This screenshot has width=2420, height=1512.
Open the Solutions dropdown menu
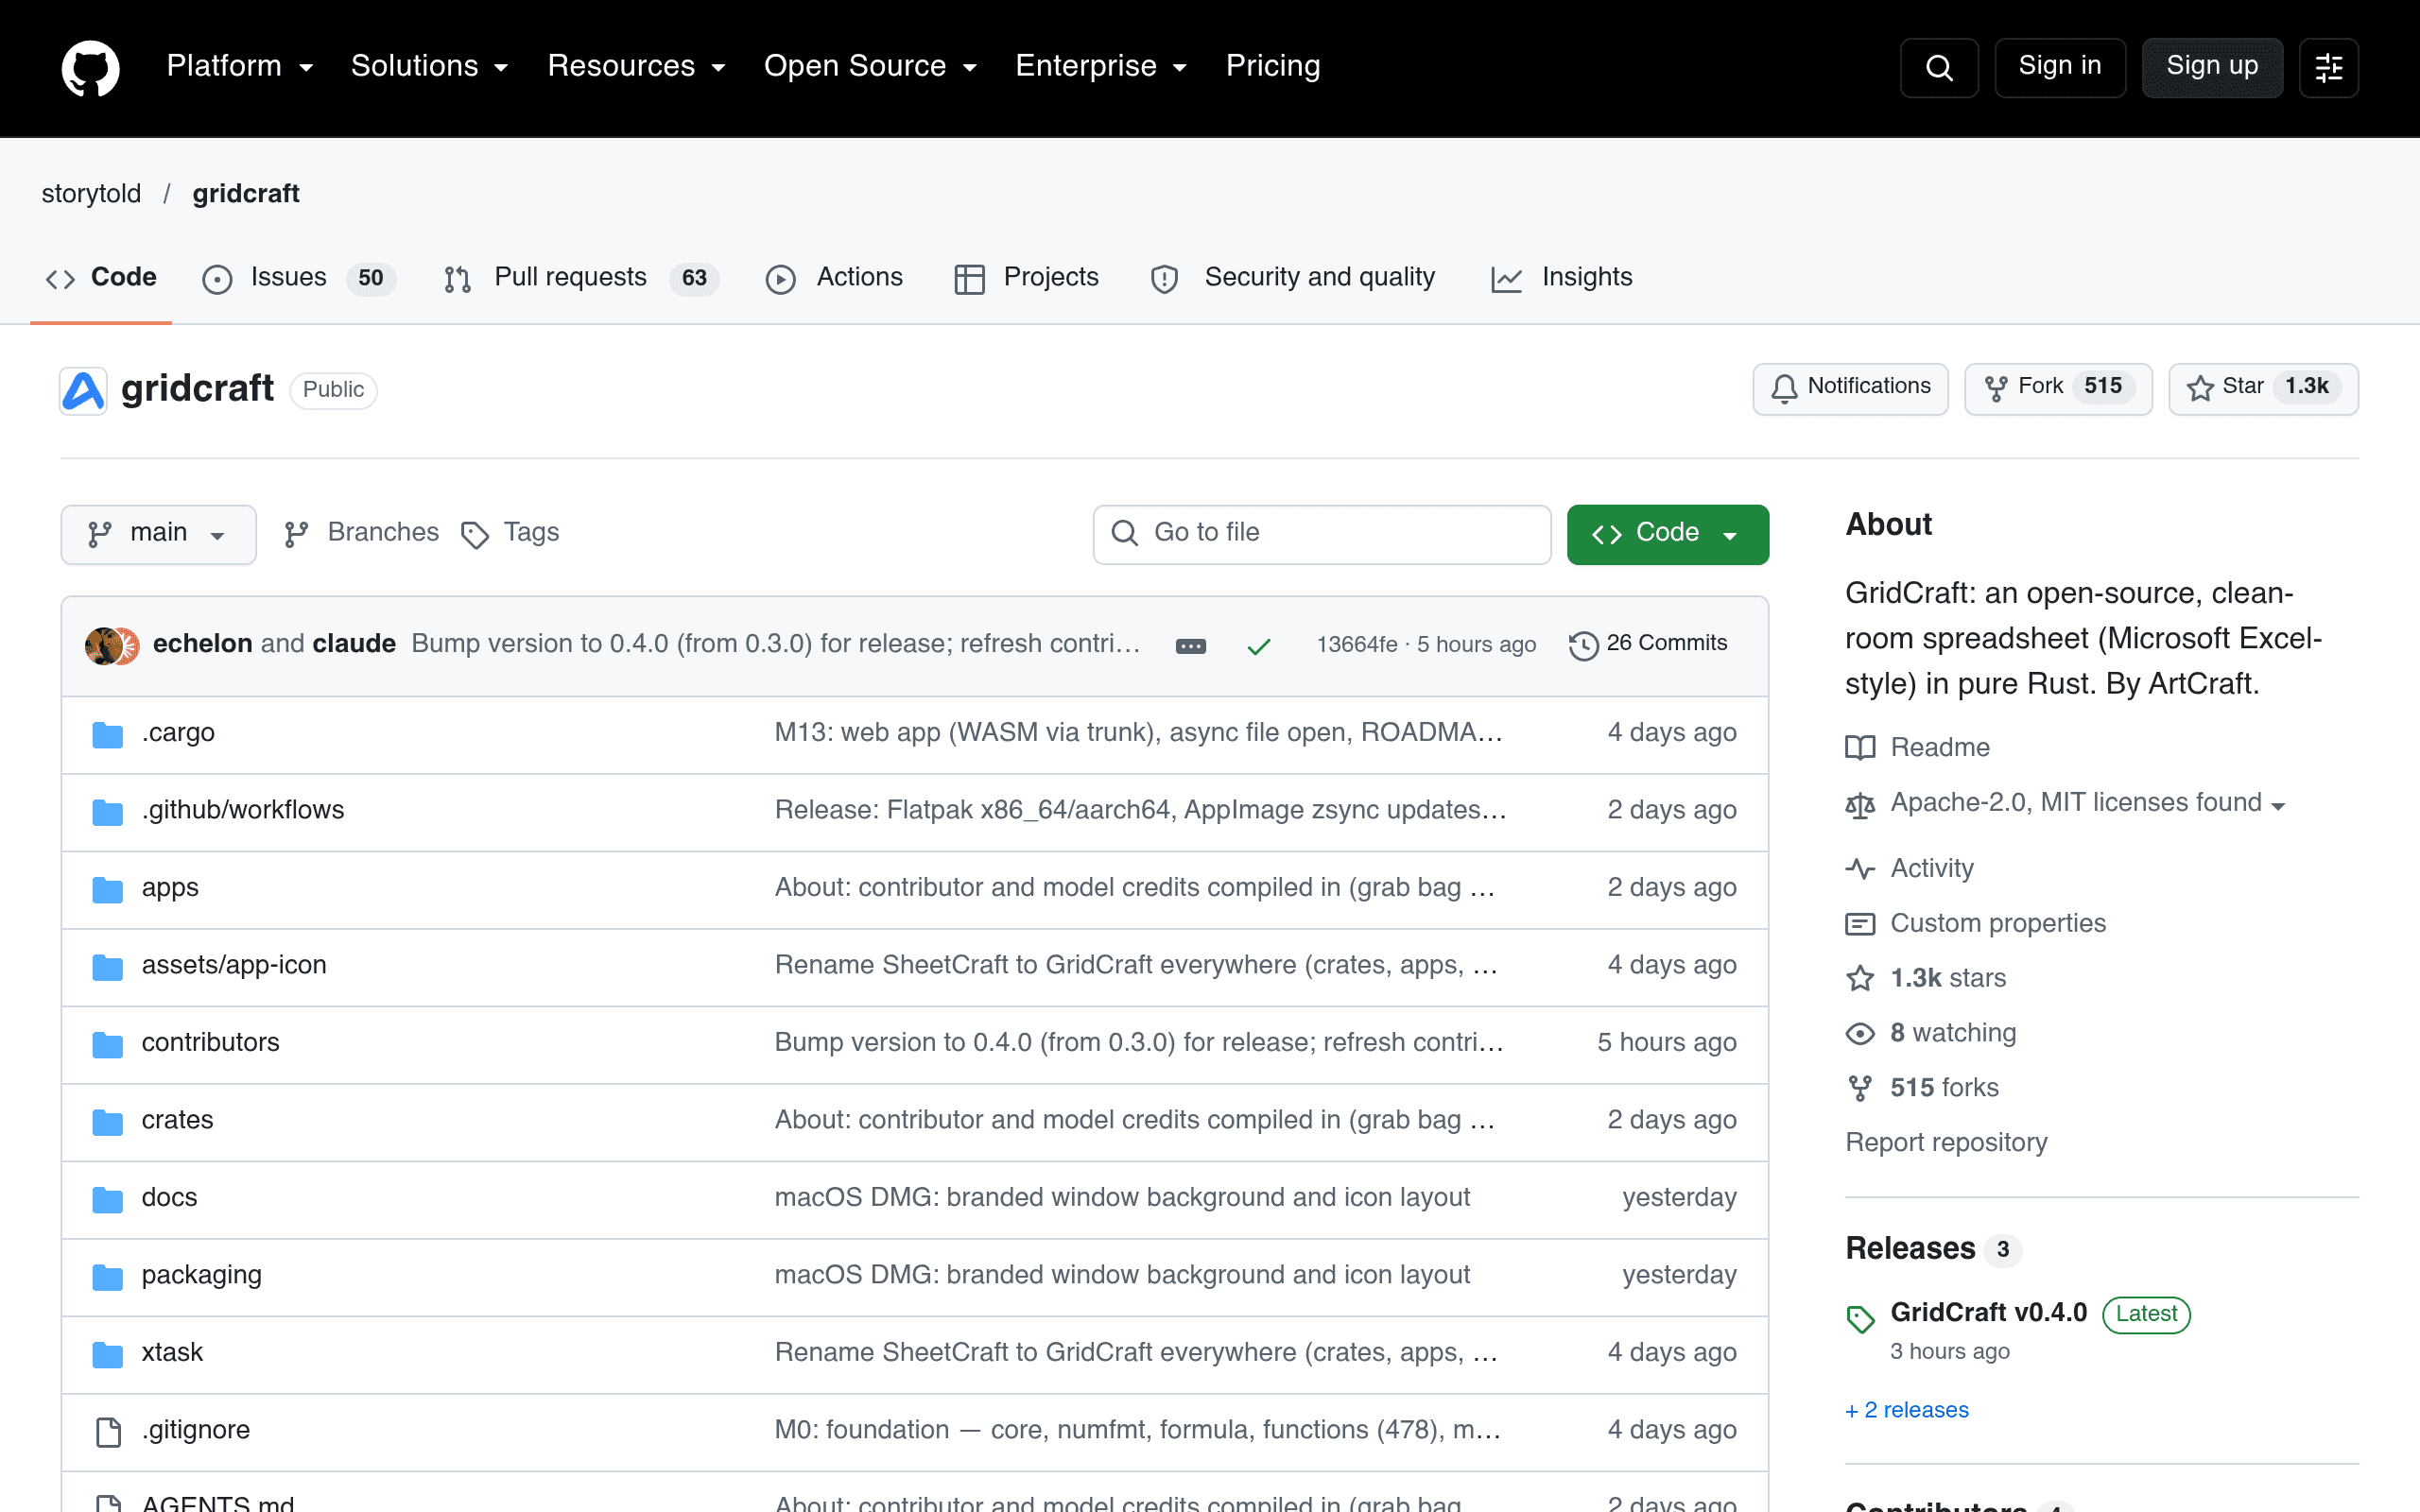click(430, 66)
